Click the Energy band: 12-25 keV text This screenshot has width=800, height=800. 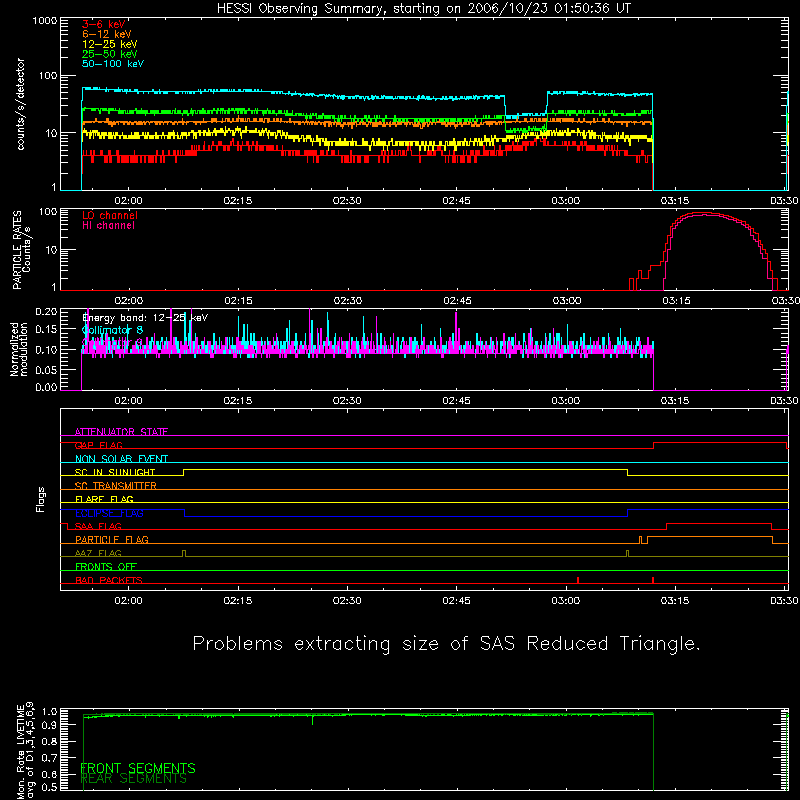click(145, 318)
